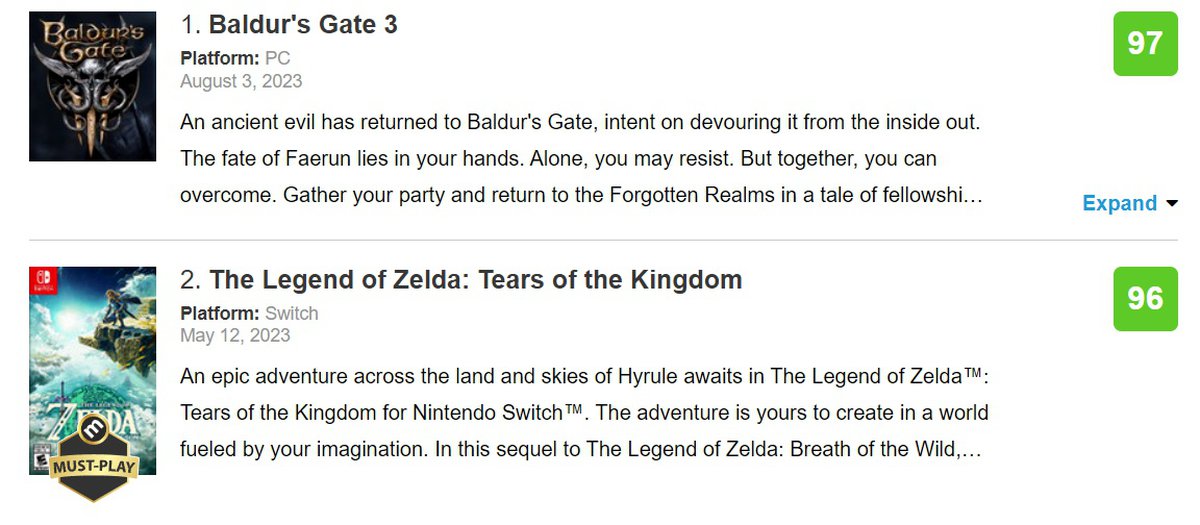The width and height of the screenshot is (1200, 525).
Task: Open the Baldur's Gate 3 cover art
Action: pyautogui.click(x=92, y=86)
